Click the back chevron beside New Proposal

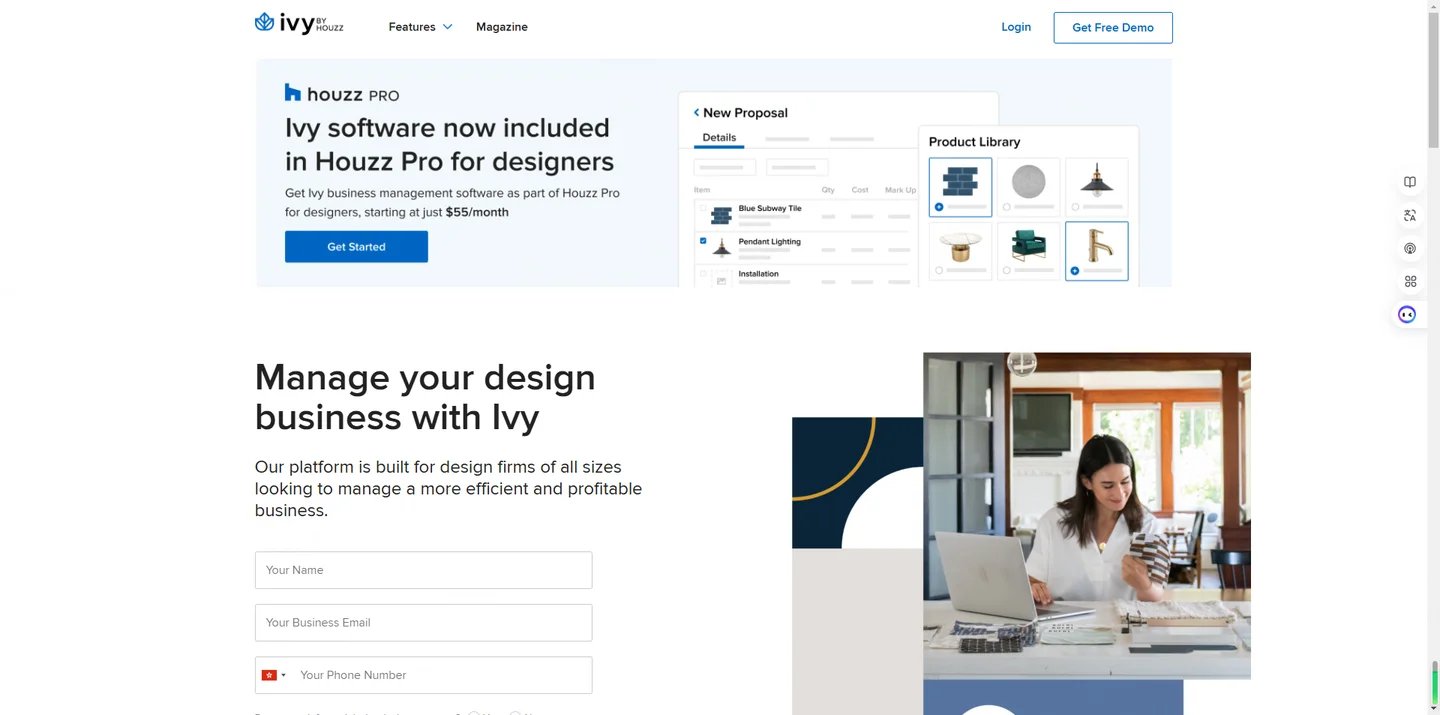[696, 113]
